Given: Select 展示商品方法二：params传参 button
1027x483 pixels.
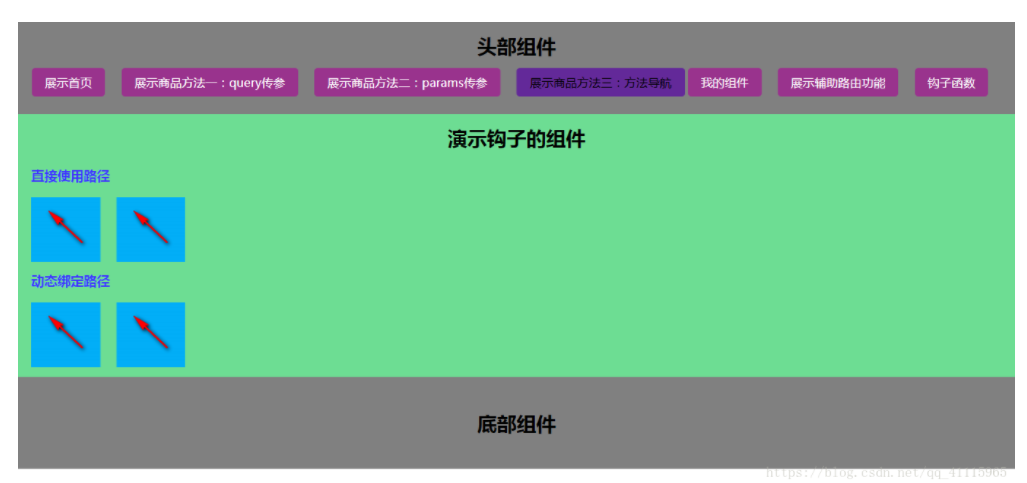Looking at the screenshot, I should 407,83.
